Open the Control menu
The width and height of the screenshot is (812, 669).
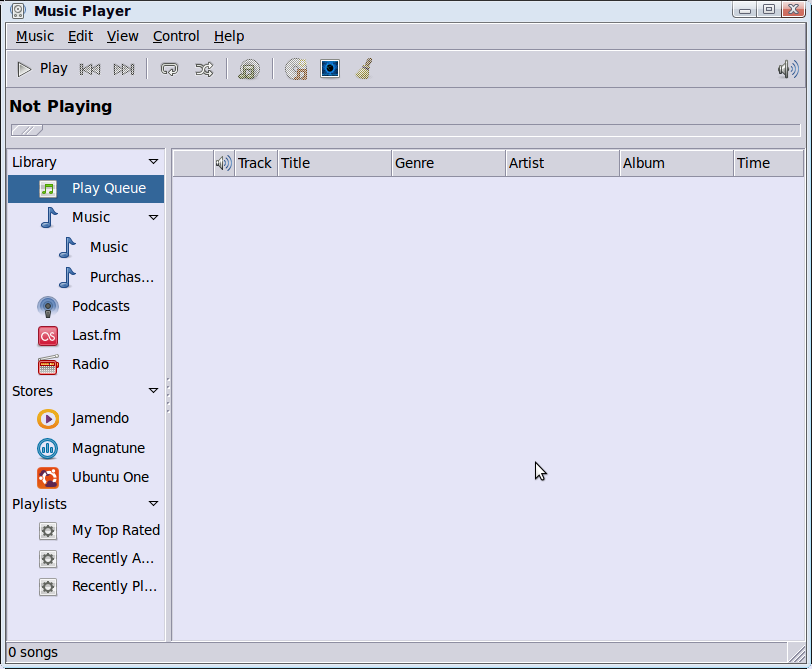pyautogui.click(x=176, y=36)
